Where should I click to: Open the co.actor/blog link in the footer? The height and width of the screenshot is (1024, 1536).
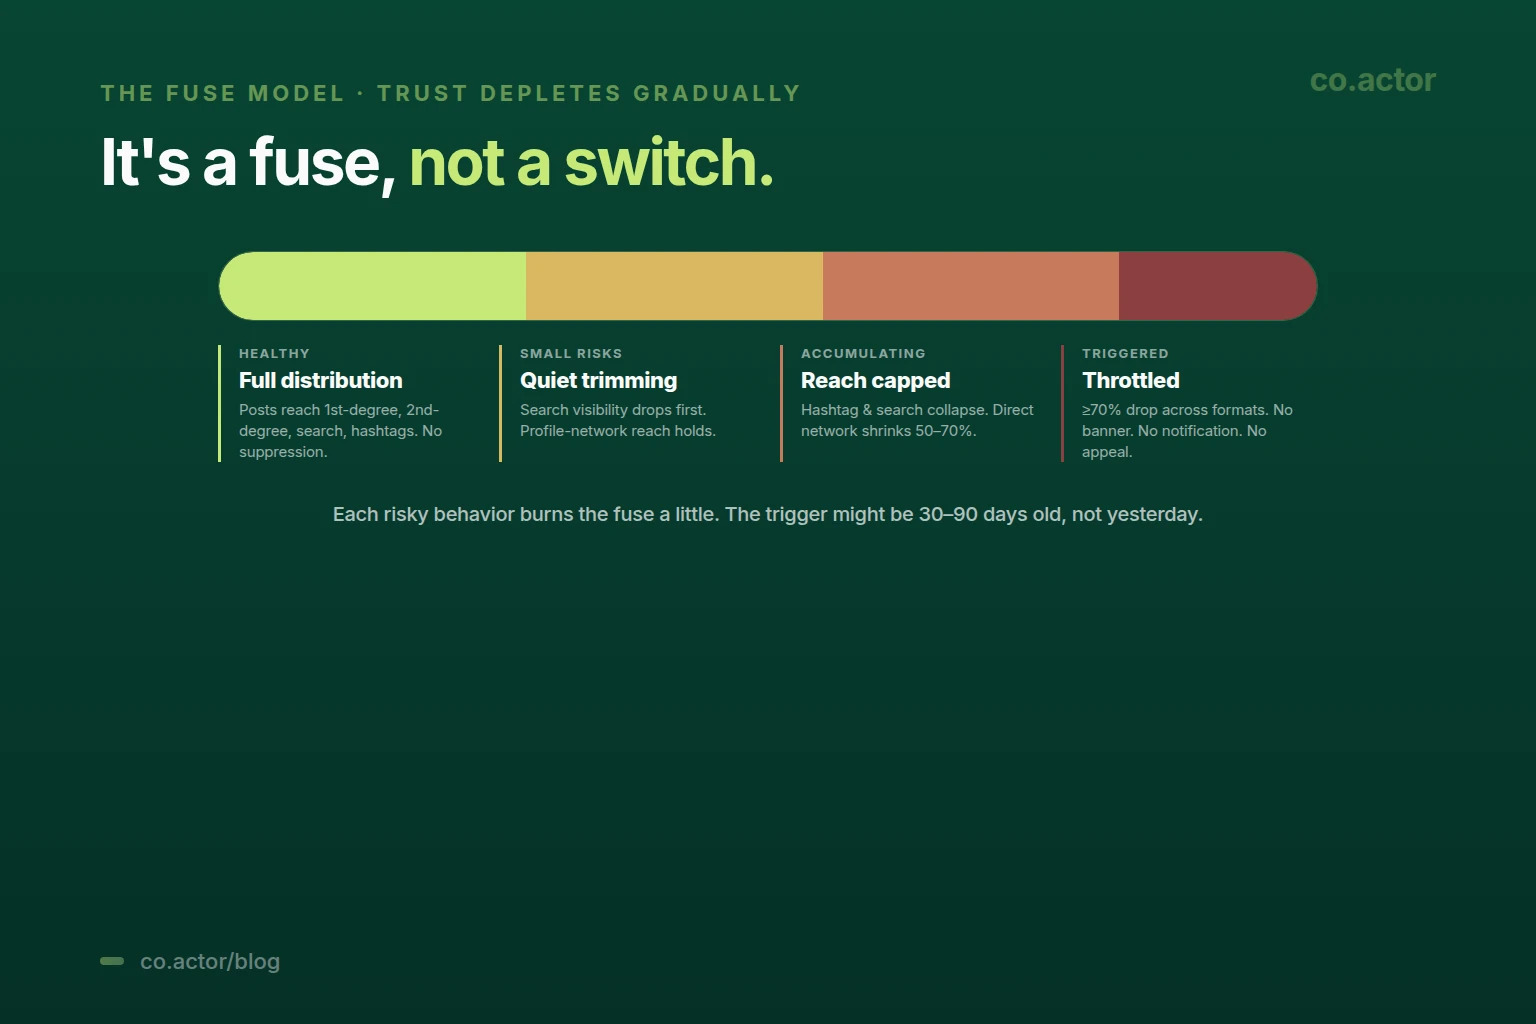(x=210, y=961)
